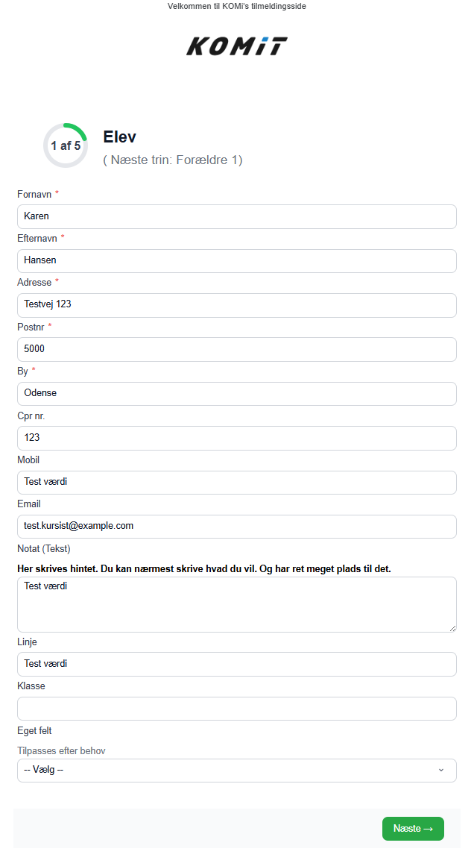Screen dimensions: 475x856
Task: Click the Næste button
Action: (413, 829)
